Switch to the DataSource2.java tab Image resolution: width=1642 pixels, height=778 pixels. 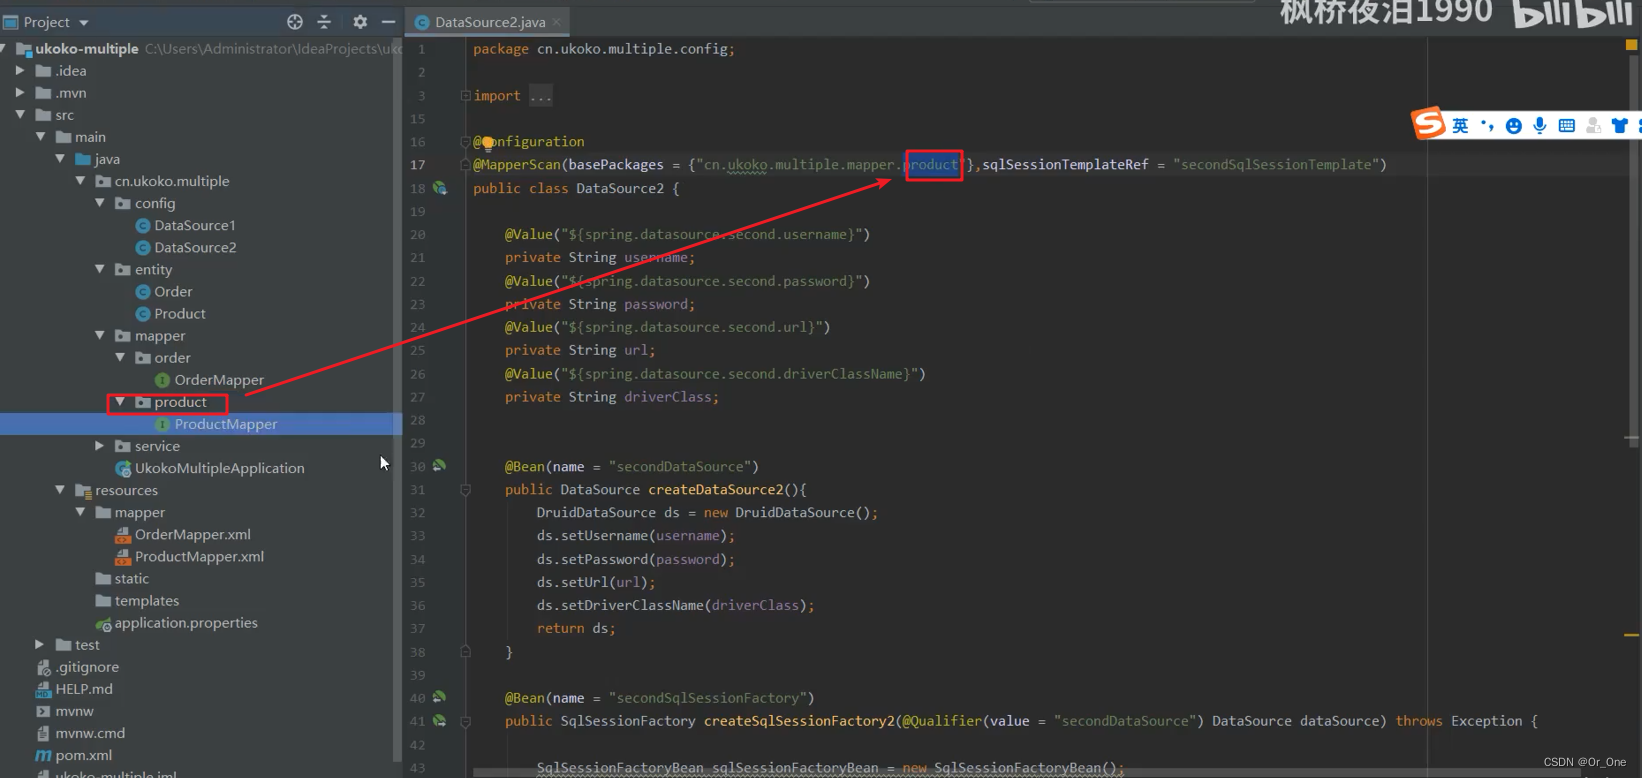click(489, 22)
